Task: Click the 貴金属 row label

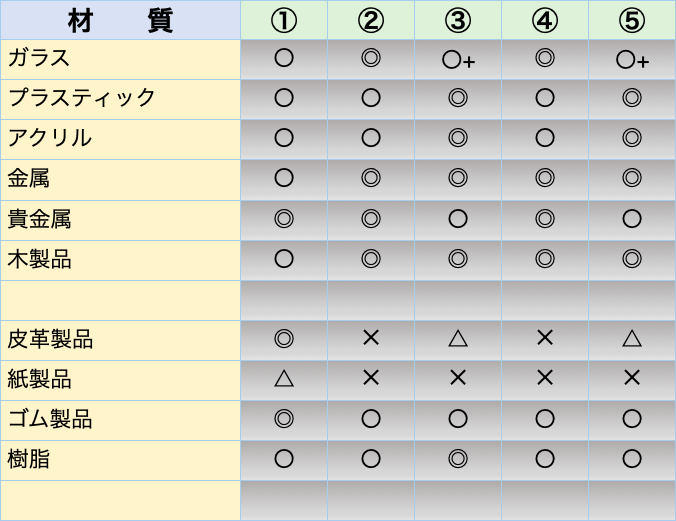Action: click(x=40, y=219)
